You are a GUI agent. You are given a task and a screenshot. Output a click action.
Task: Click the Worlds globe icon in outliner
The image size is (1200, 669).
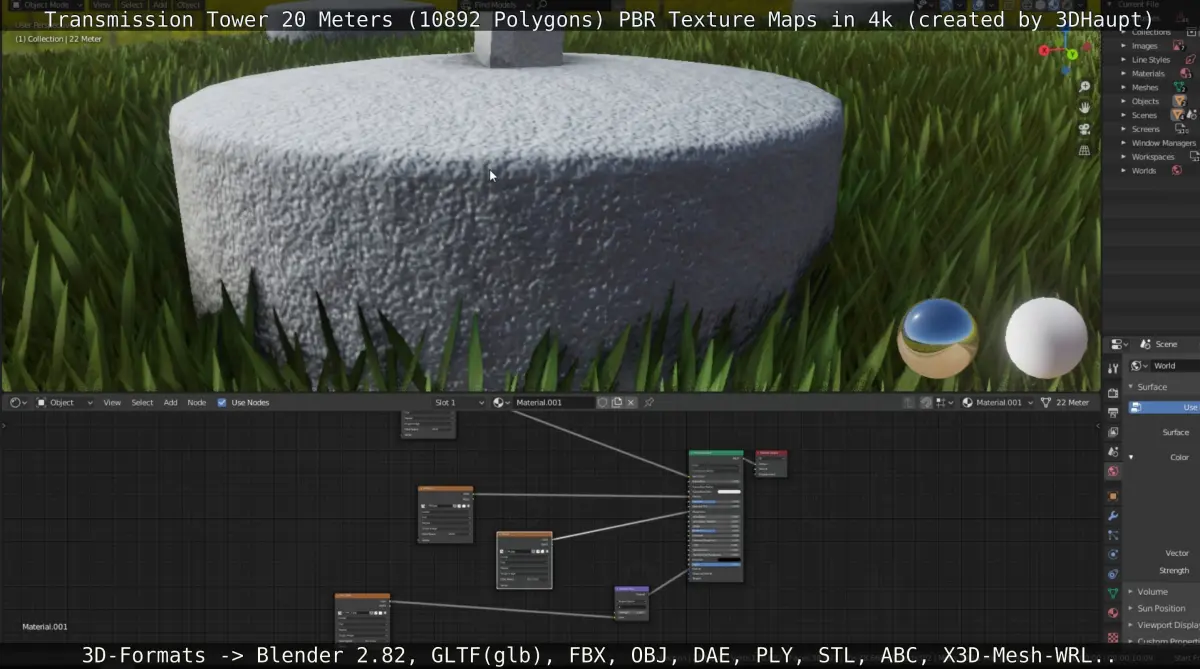point(1176,170)
